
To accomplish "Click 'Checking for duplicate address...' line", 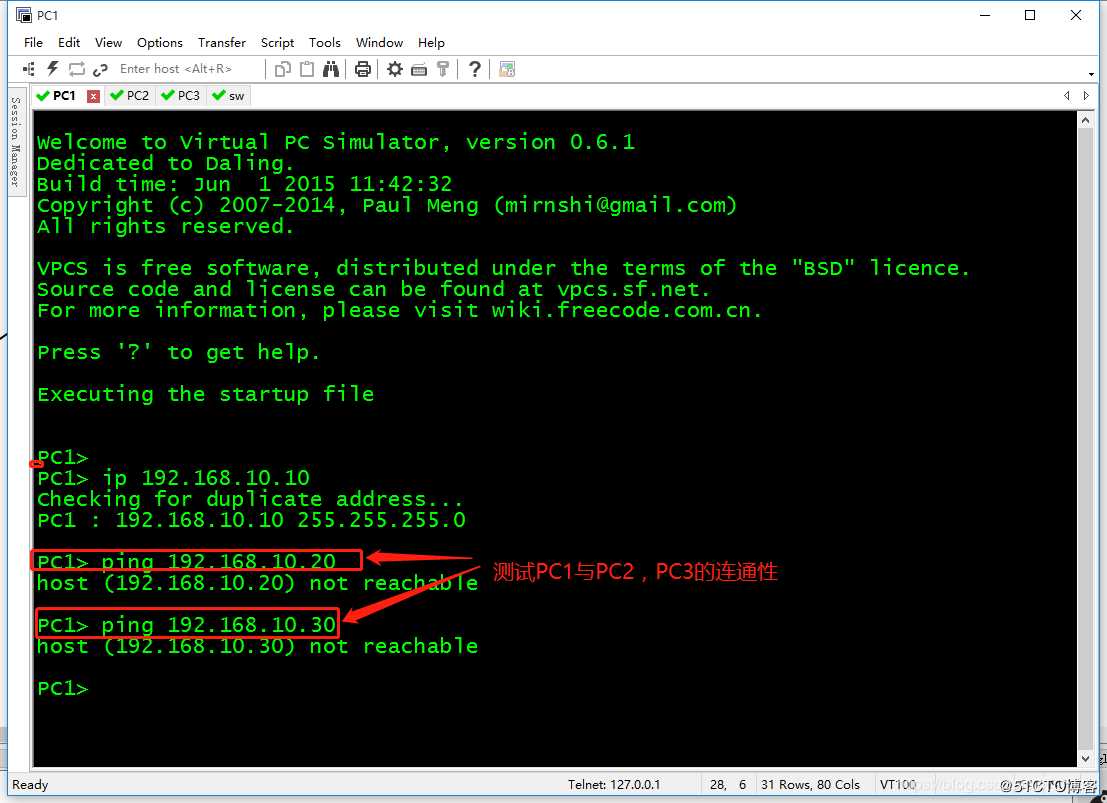I will pyautogui.click(x=251, y=499).
